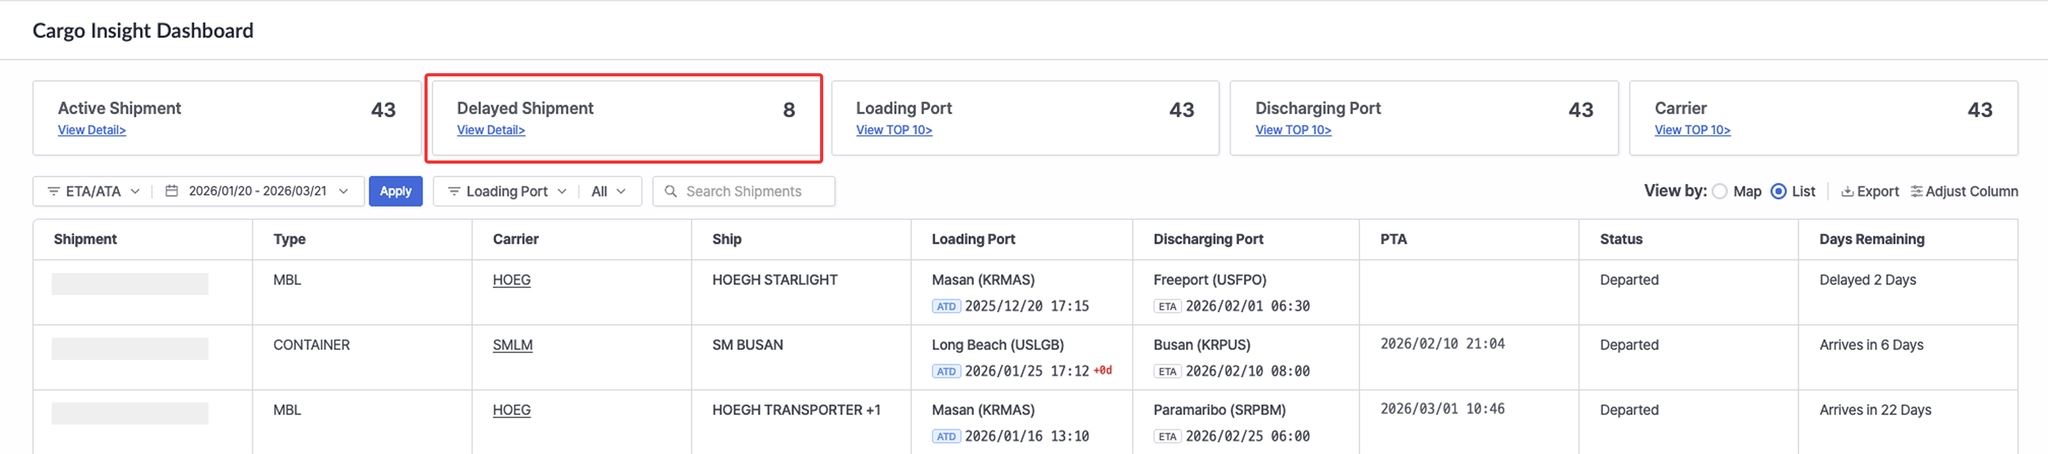The image size is (2048, 454).
Task: Focus the Search Shipments input field
Action: tap(755, 191)
